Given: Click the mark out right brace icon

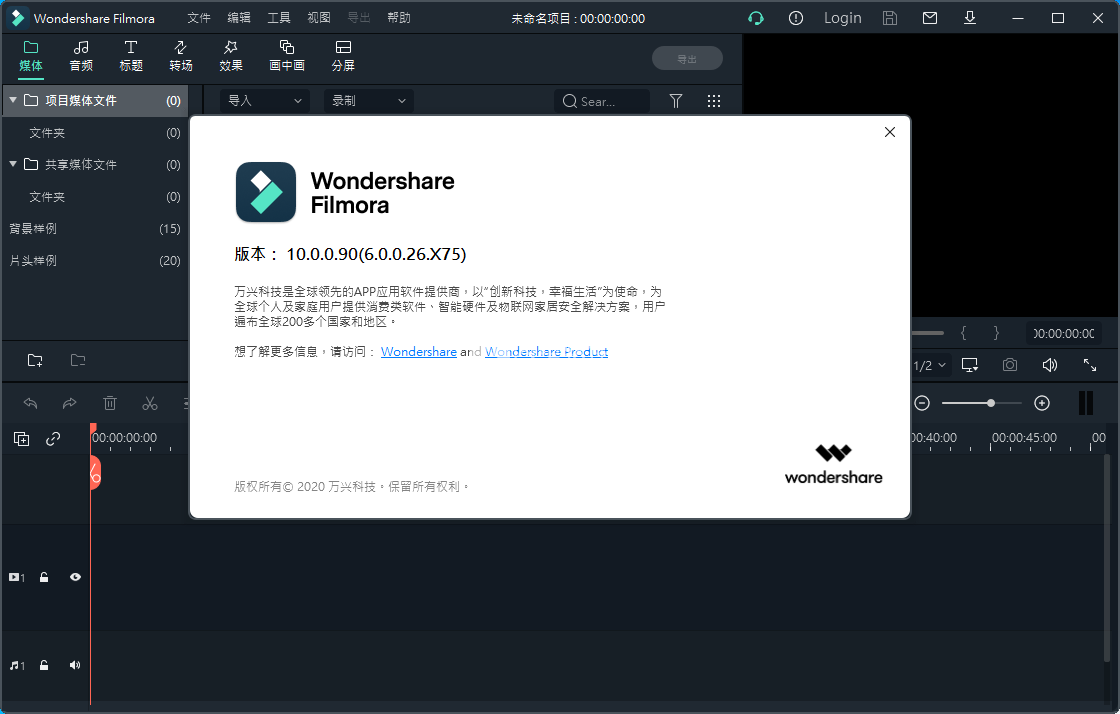Looking at the screenshot, I should tap(996, 333).
